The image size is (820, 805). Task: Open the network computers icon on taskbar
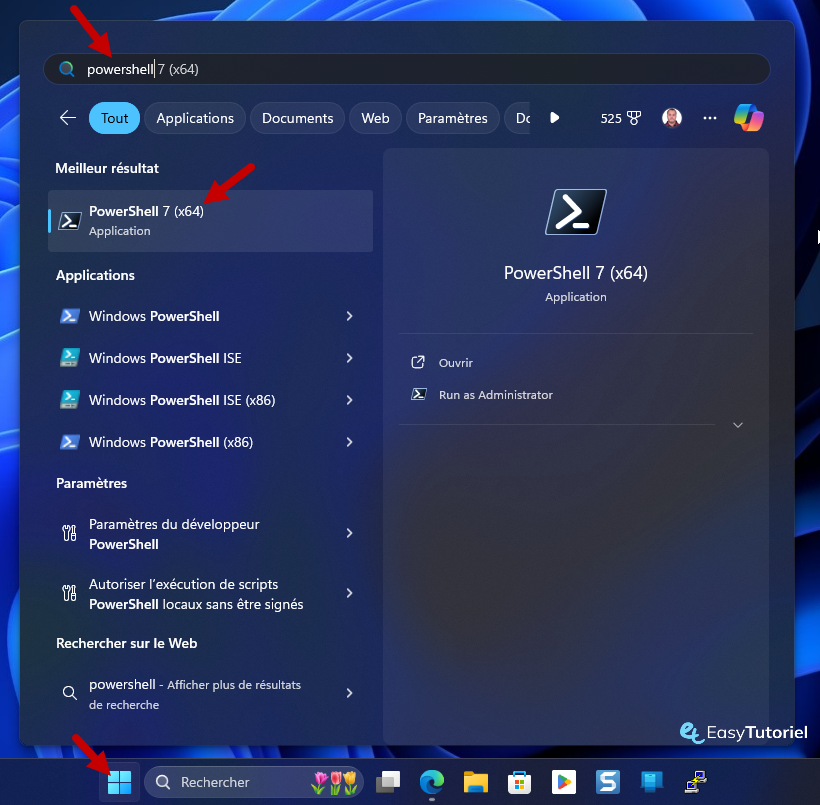point(696,782)
